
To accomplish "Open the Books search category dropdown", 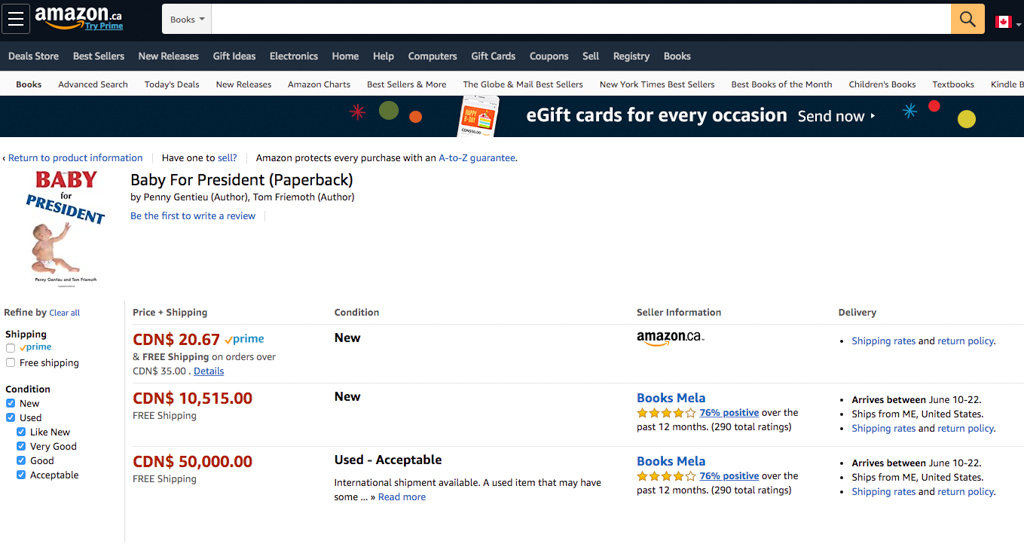I will coord(187,20).
